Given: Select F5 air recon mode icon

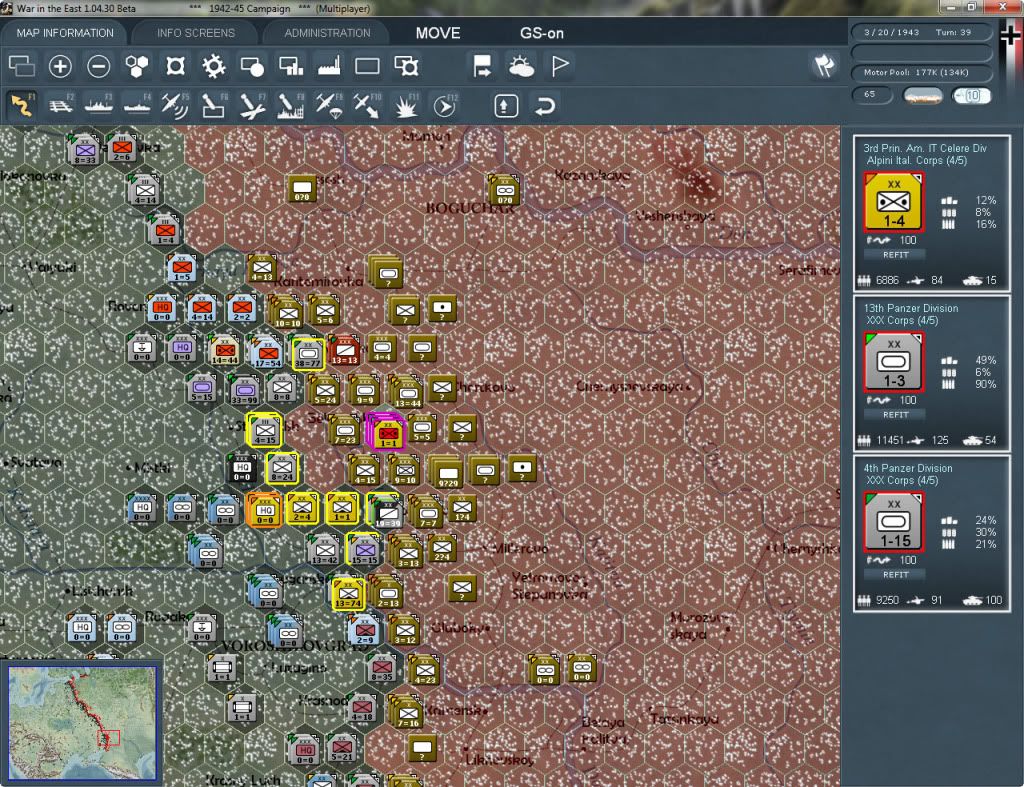Looking at the screenshot, I should click(x=175, y=105).
